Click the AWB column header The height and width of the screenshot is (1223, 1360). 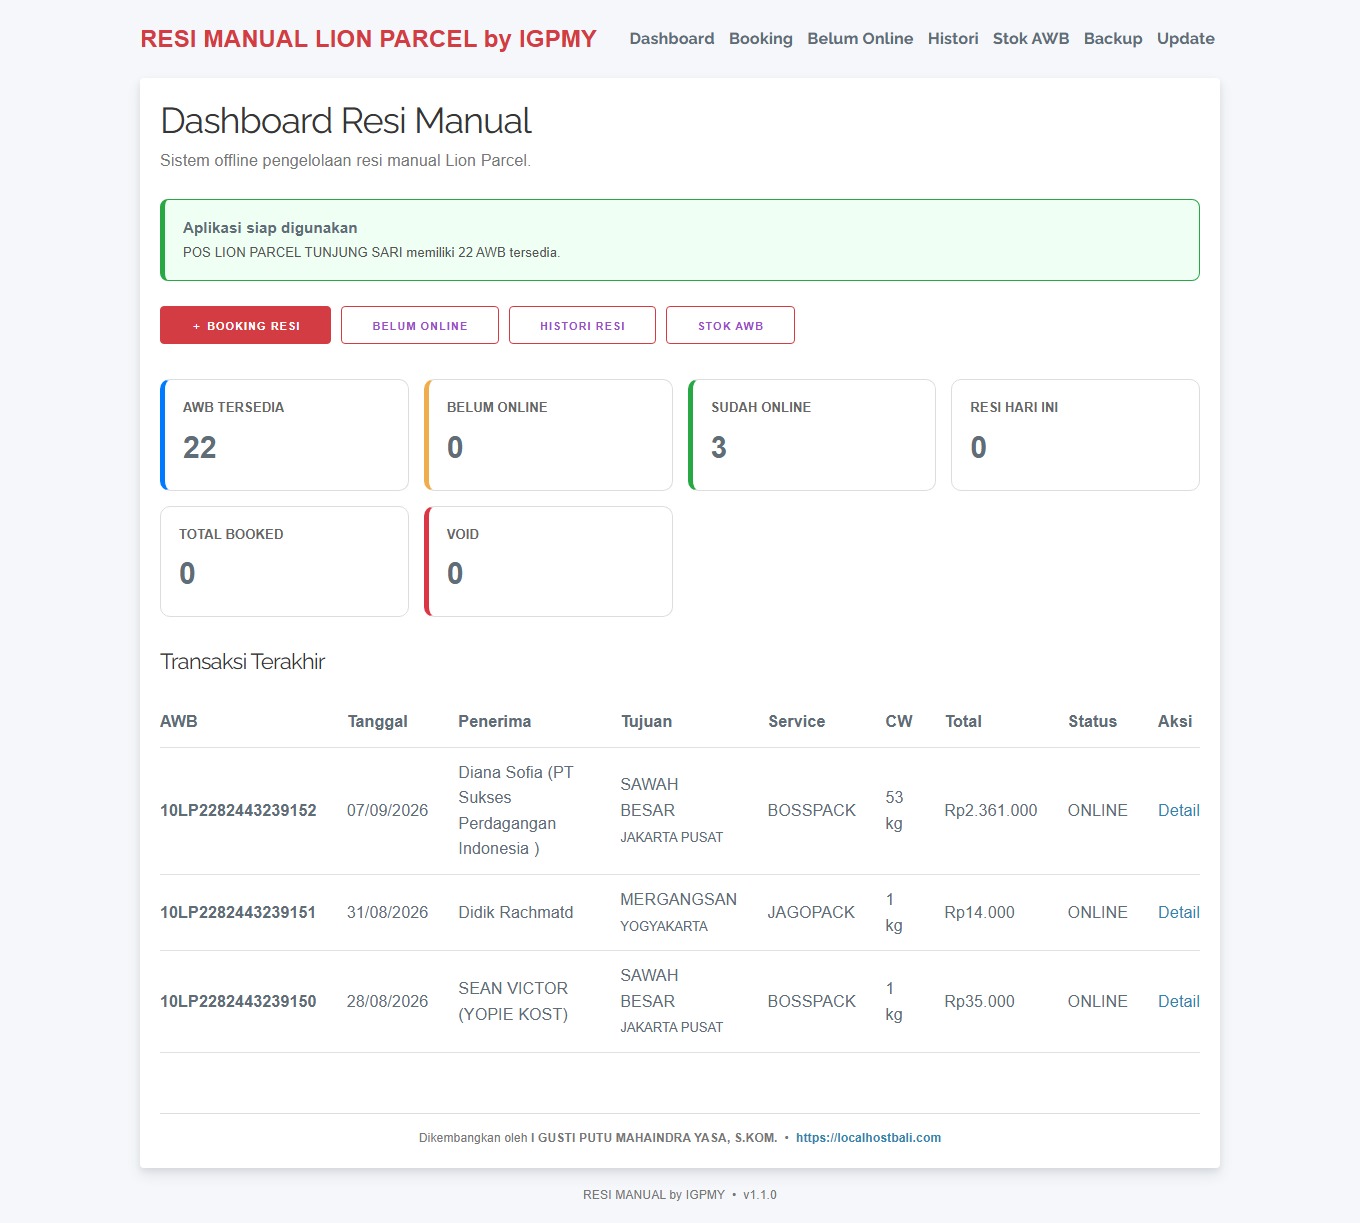179,721
